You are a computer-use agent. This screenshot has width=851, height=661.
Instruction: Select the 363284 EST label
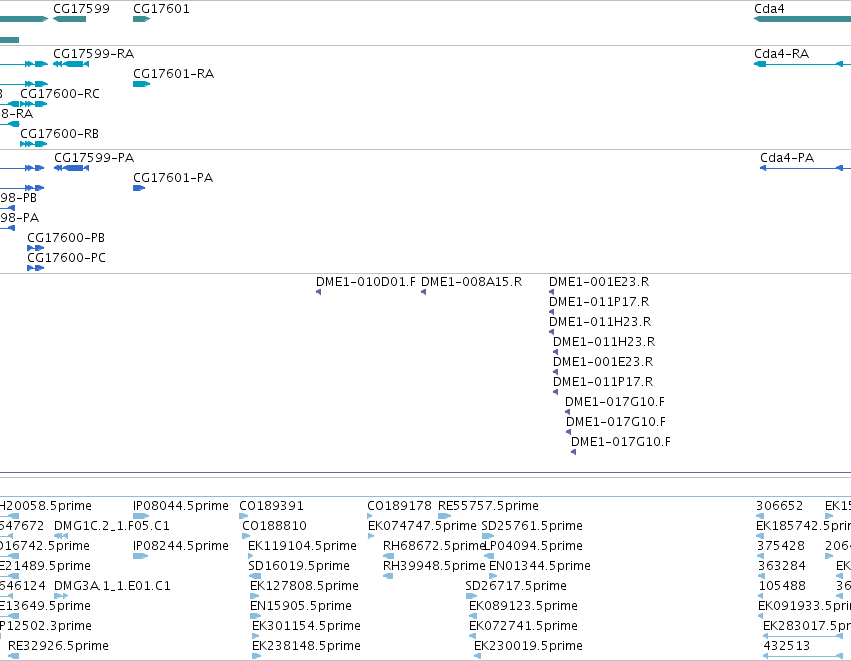[x=782, y=566]
